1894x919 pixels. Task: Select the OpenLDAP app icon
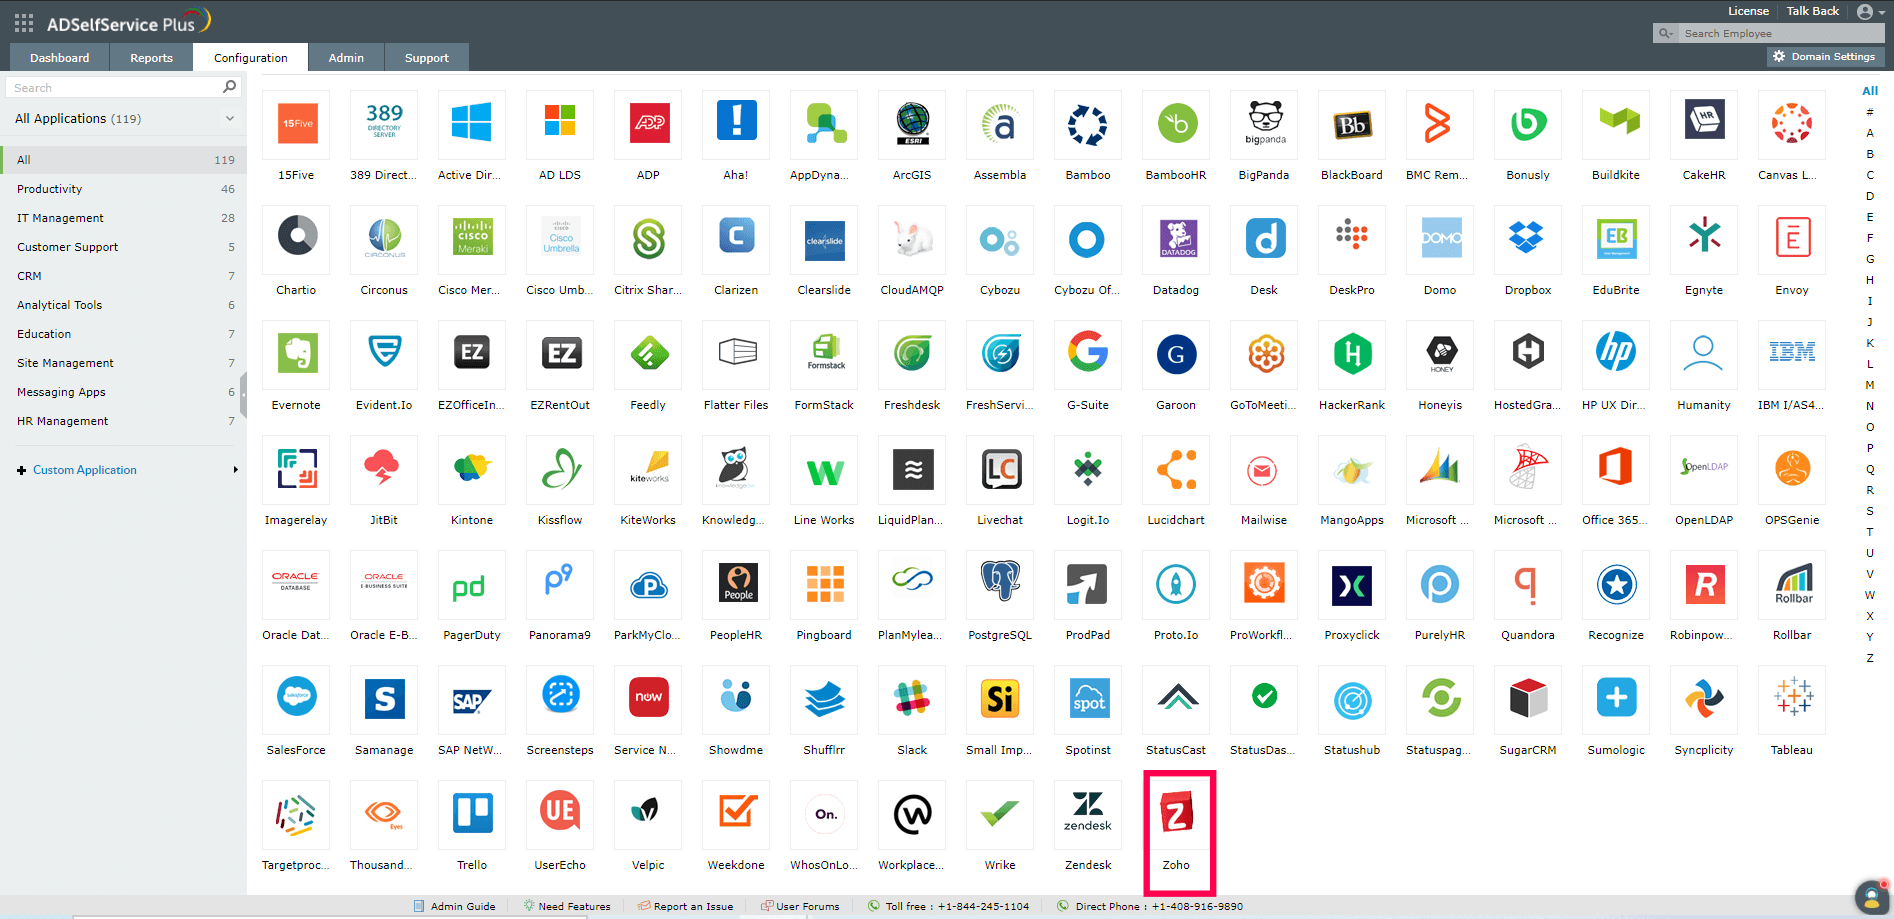1704,469
